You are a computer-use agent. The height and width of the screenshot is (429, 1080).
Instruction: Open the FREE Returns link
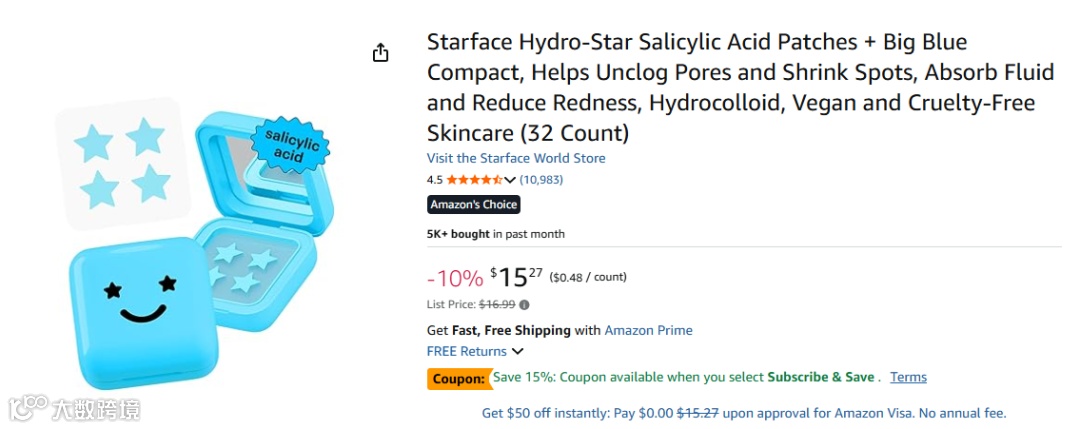(466, 351)
